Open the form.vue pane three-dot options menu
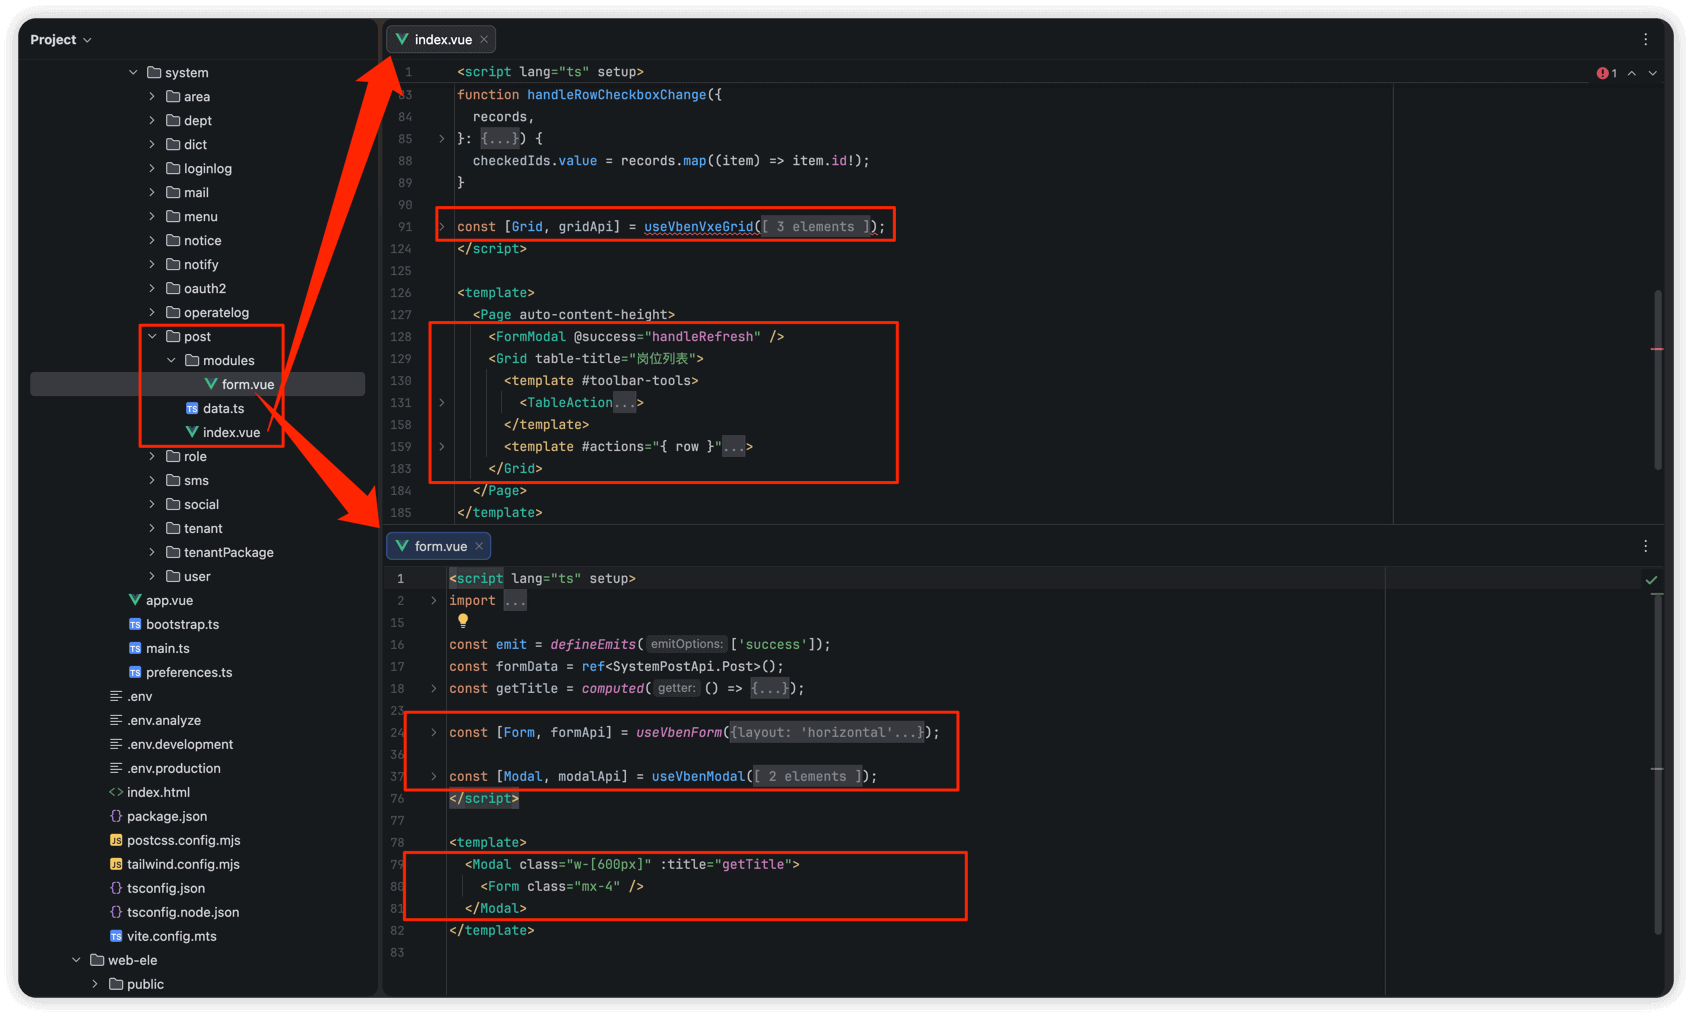Screen dimensions: 1692x1016 point(1645,546)
